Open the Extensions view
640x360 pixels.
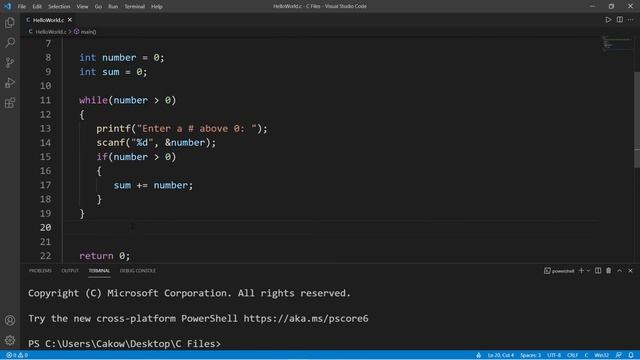click(x=10, y=102)
